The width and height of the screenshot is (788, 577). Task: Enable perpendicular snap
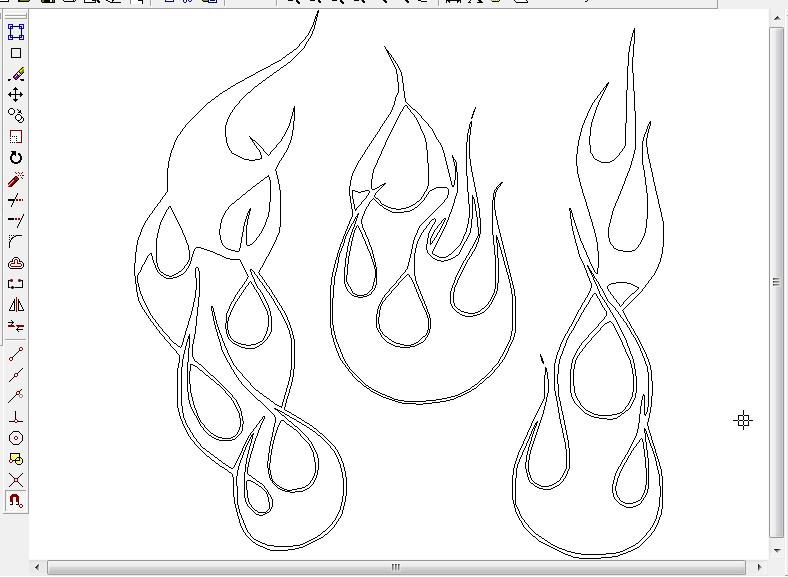(x=16, y=417)
